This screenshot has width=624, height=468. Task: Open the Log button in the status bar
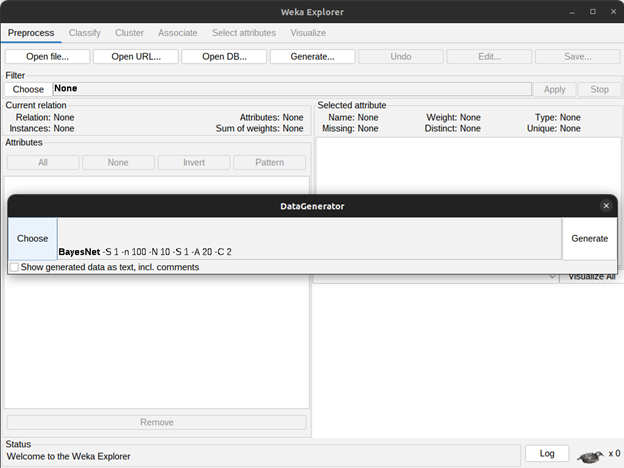547,453
